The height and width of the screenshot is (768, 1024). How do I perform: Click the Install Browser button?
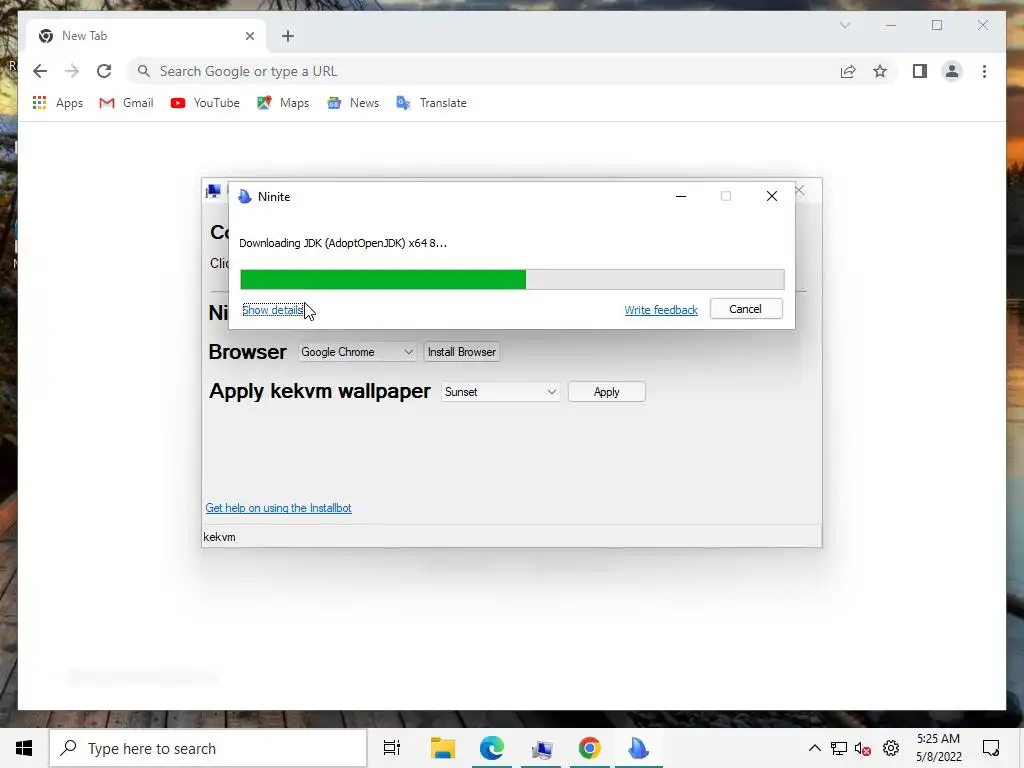click(462, 352)
